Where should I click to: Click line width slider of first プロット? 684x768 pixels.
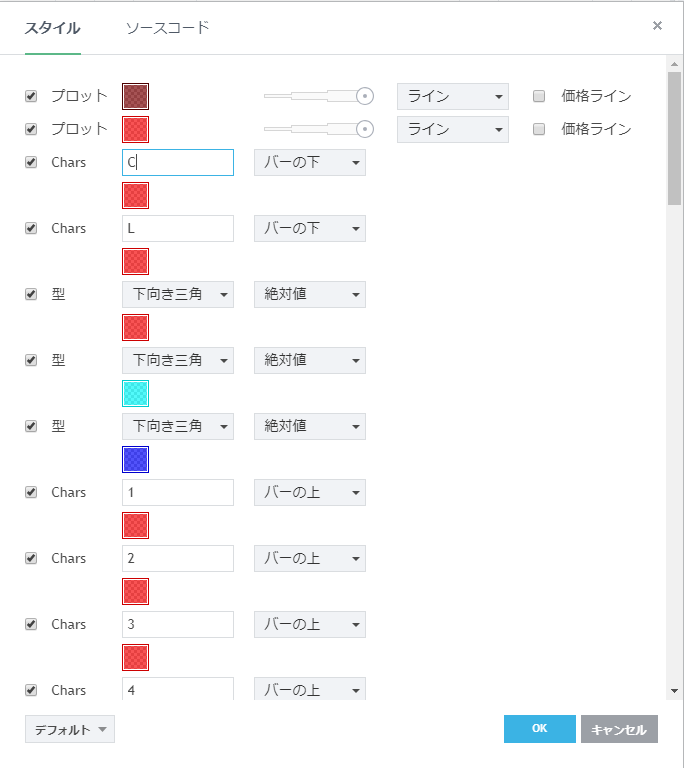click(318, 96)
